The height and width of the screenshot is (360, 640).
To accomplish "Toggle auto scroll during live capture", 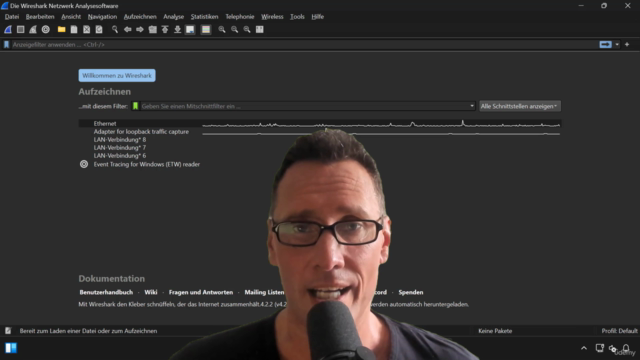I will (190, 29).
